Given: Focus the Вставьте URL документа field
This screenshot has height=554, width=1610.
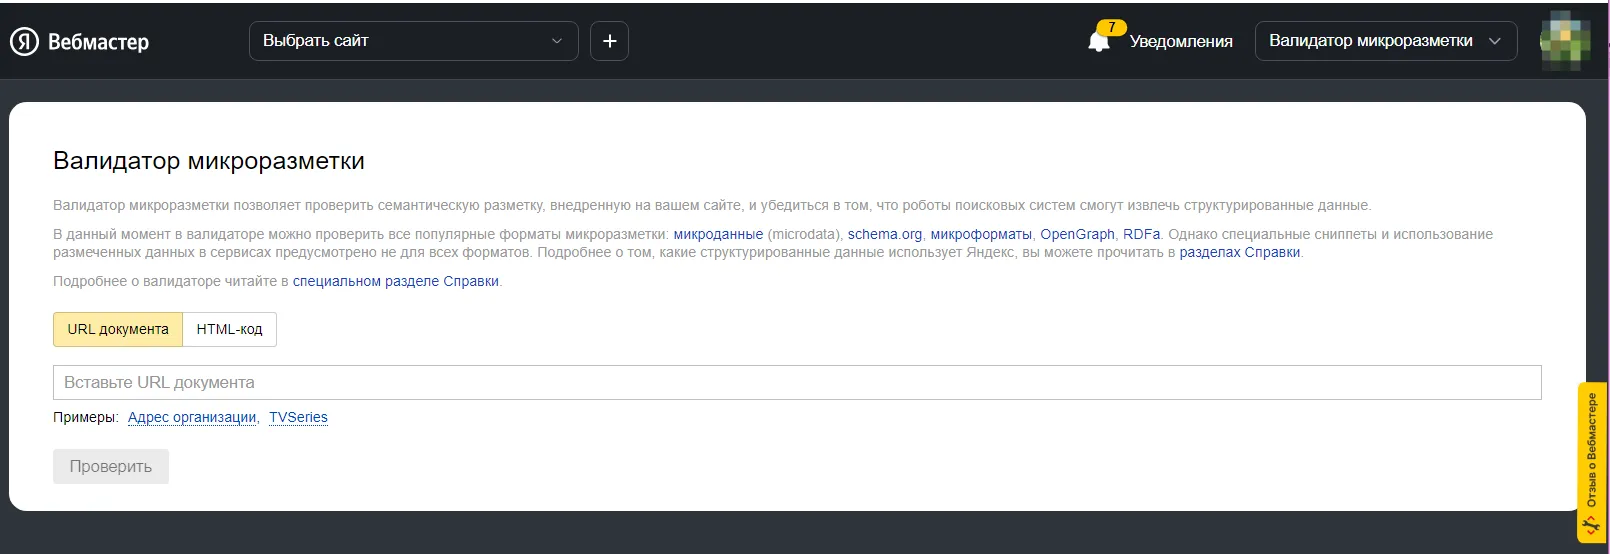Looking at the screenshot, I should (x=797, y=382).
